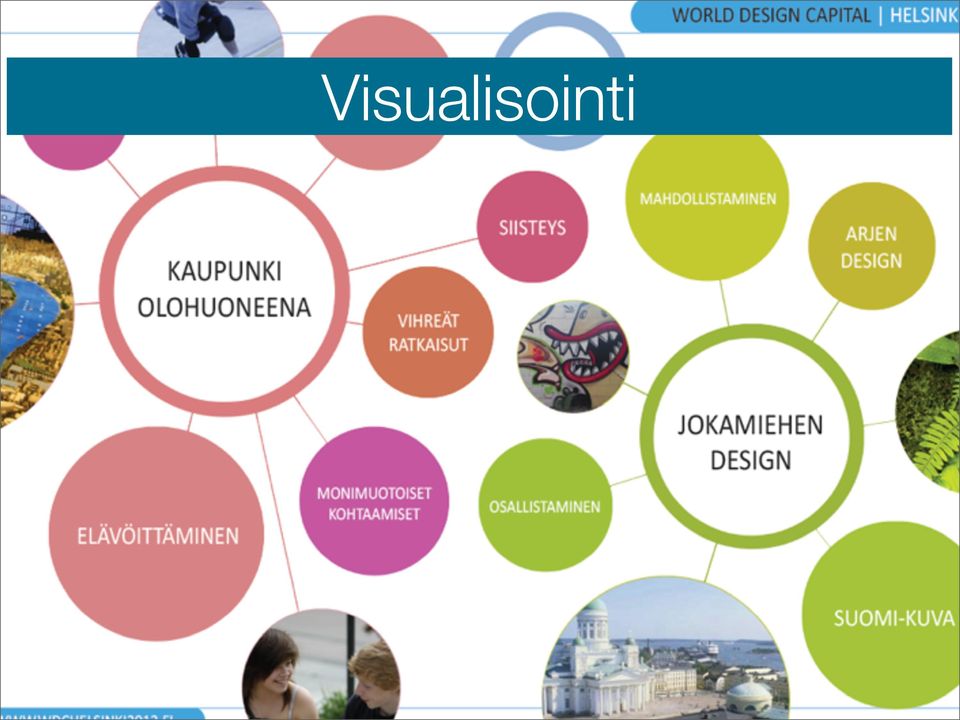Click the WORLD DESIGN CAPITAL header text
Image resolution: width=960 pixels, height=720 pixels.
[x=770, y=15]
